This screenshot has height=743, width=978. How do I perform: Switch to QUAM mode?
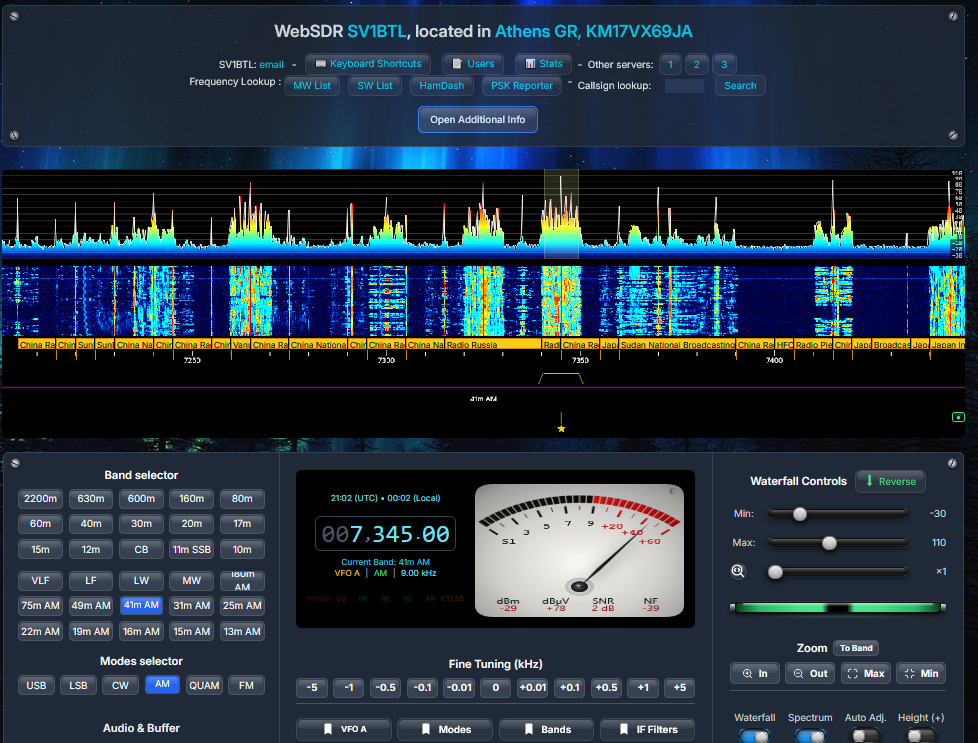click(204, 685)
